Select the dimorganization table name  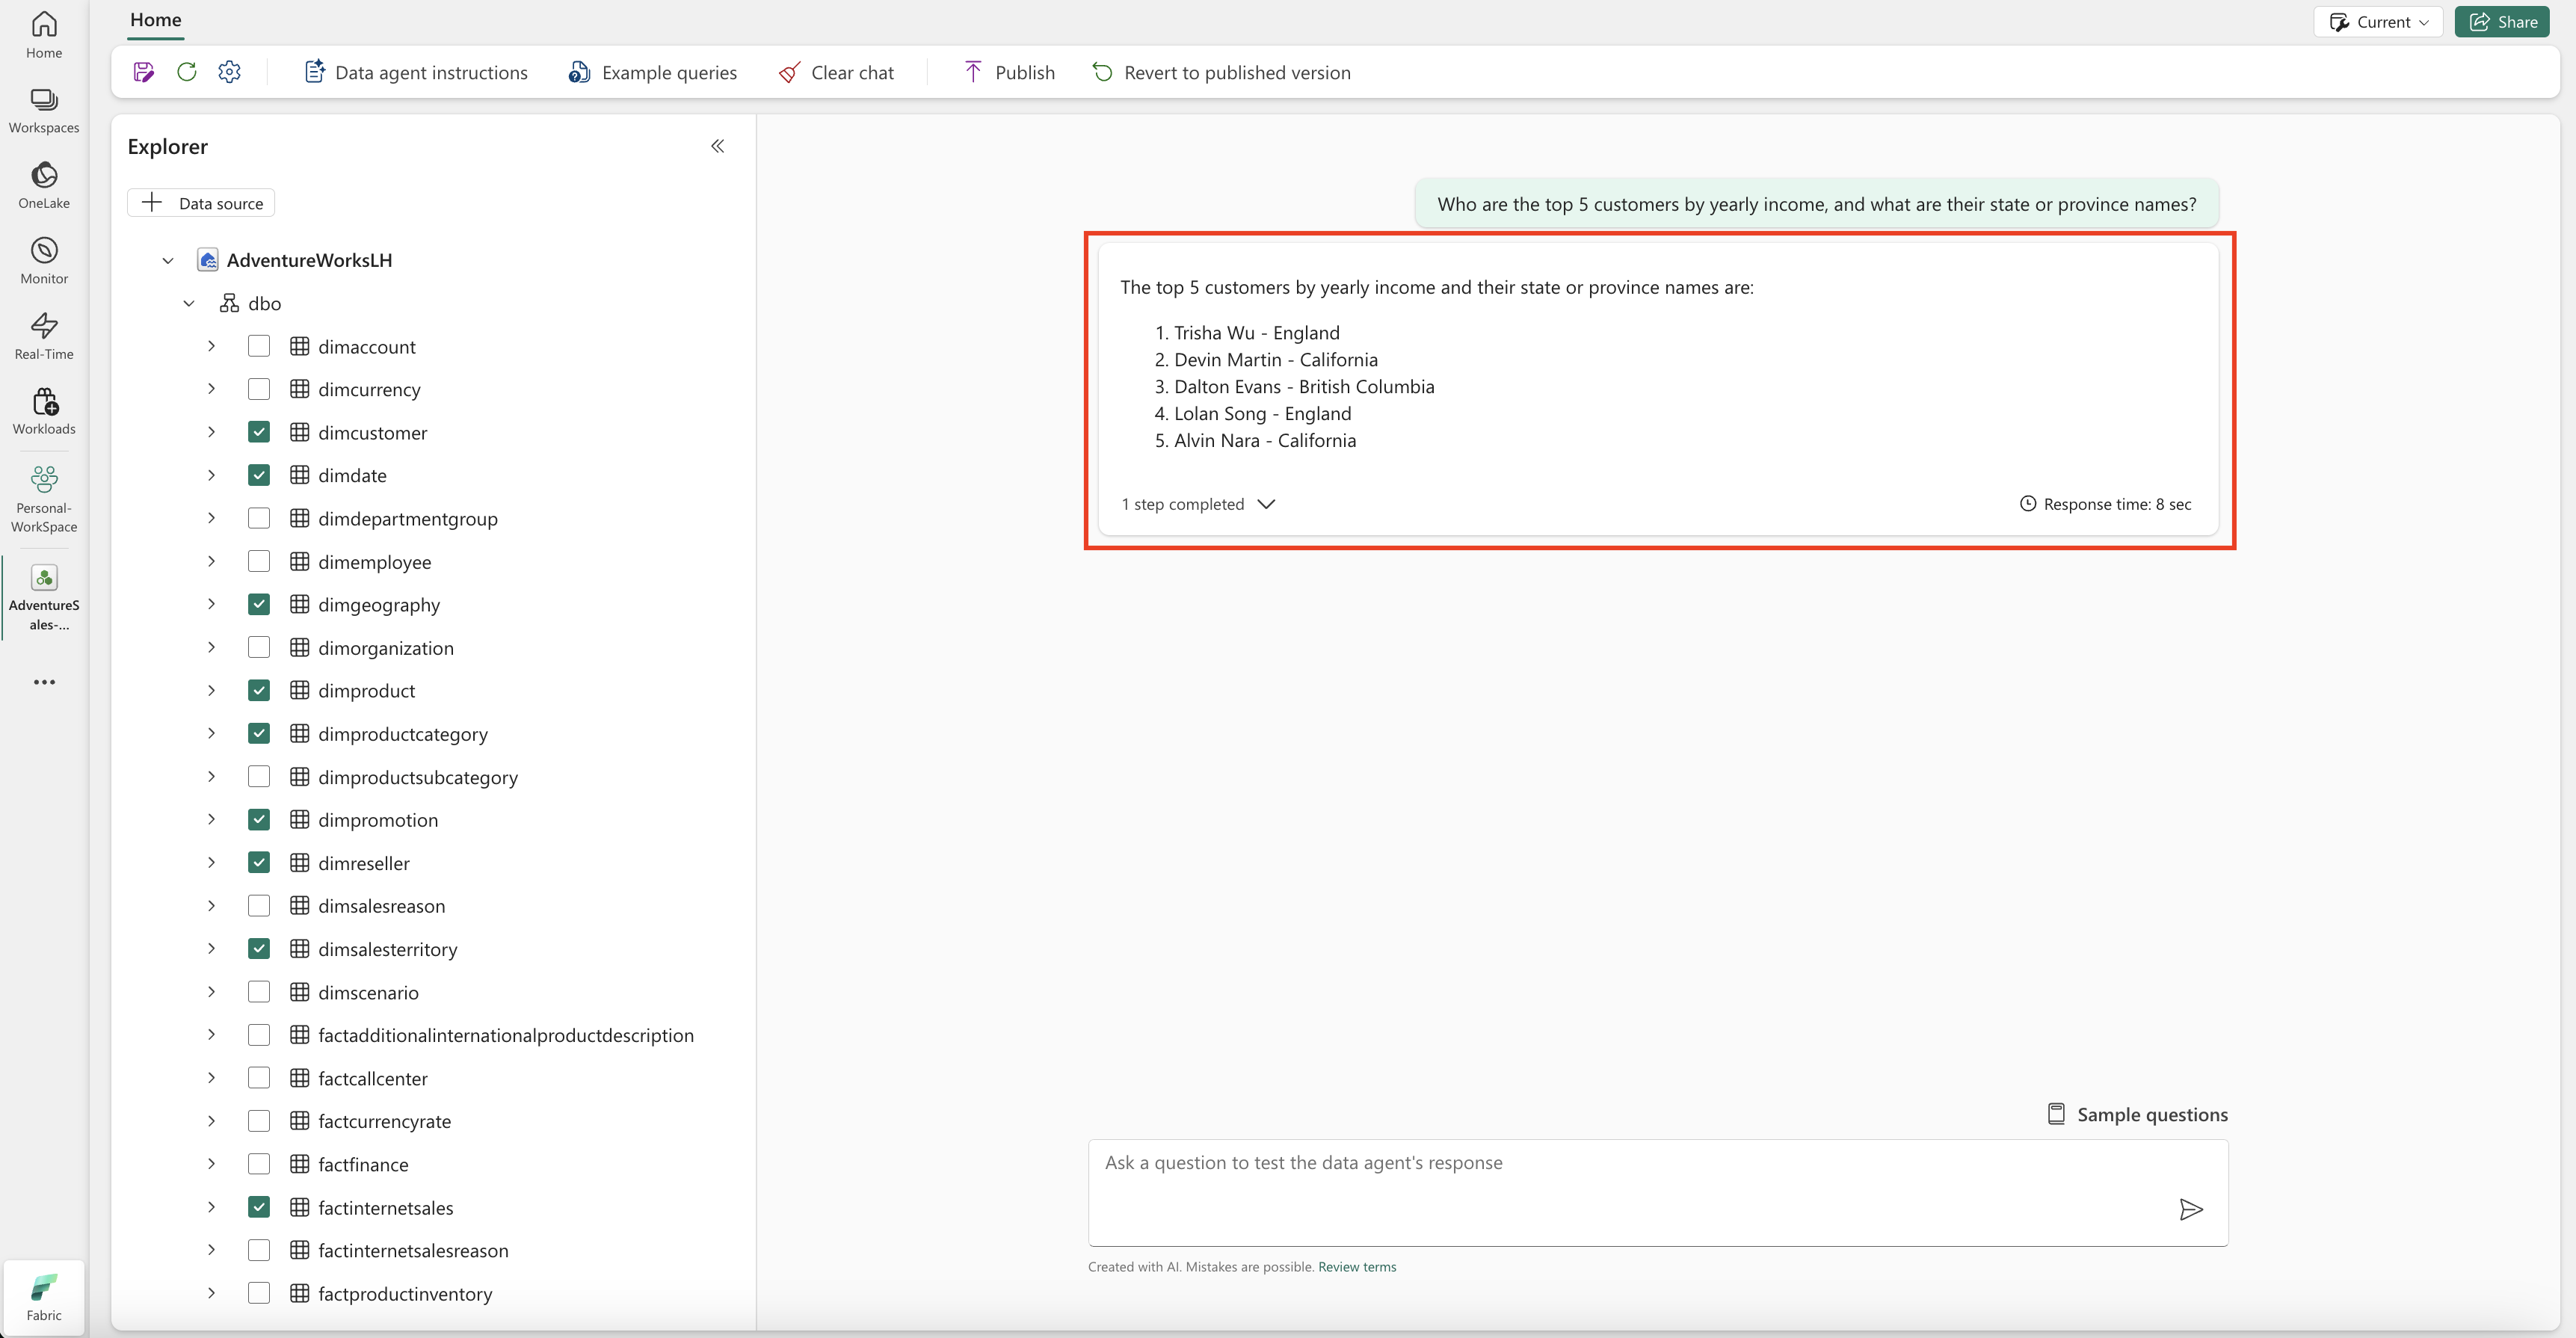[386, 648]
